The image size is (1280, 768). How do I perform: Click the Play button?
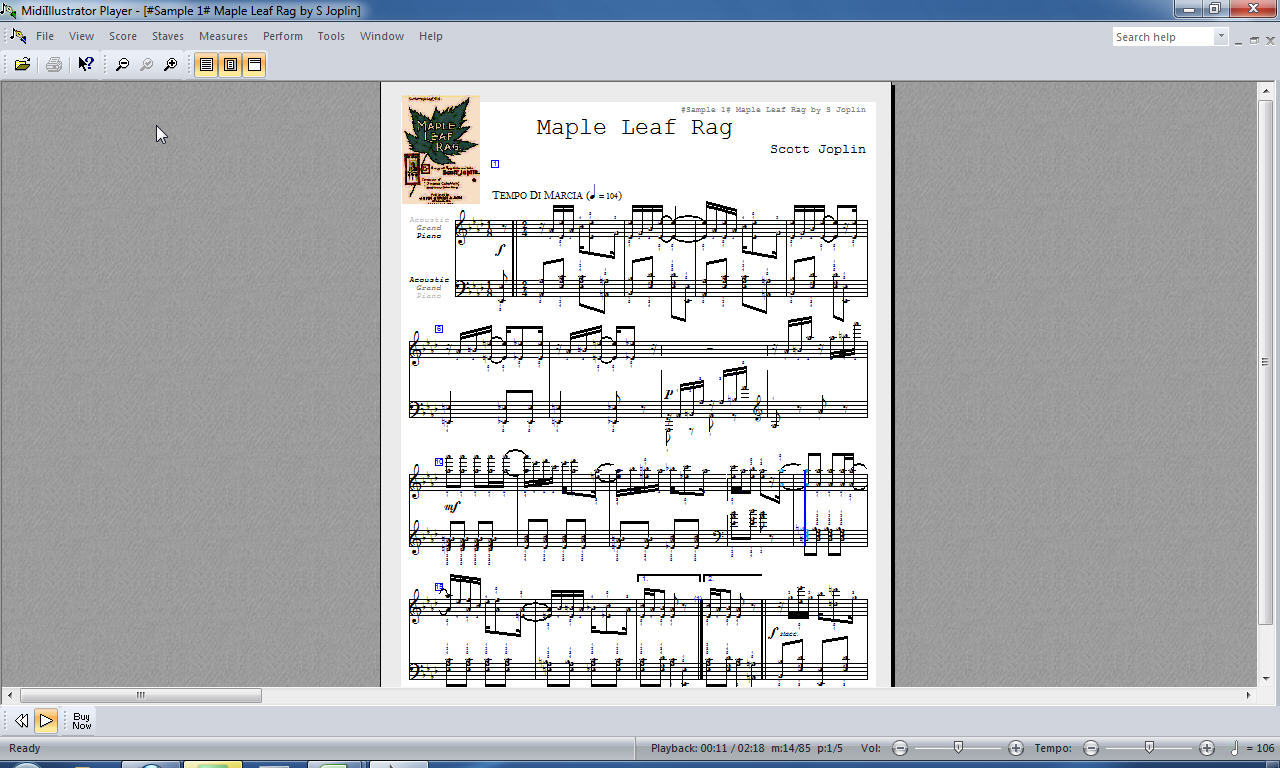(45, 720)
